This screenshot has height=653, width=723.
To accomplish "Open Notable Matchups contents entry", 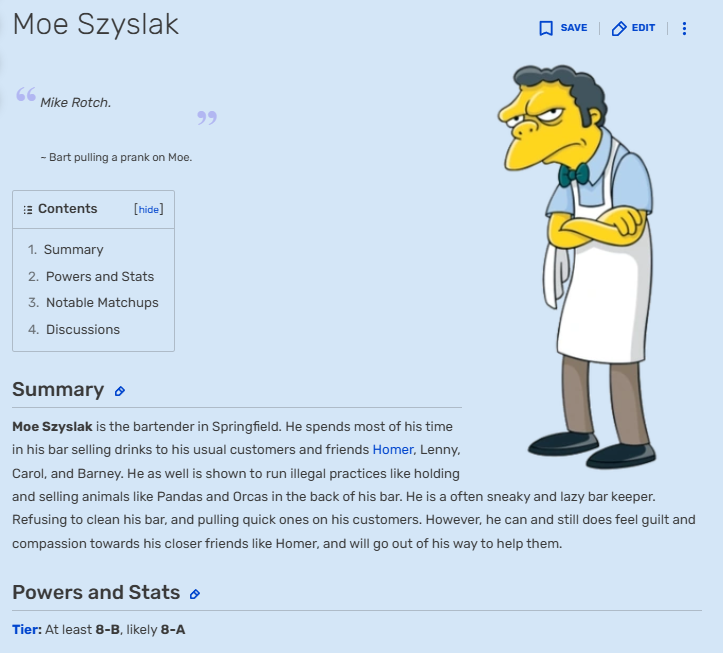I will coord(102,303).
